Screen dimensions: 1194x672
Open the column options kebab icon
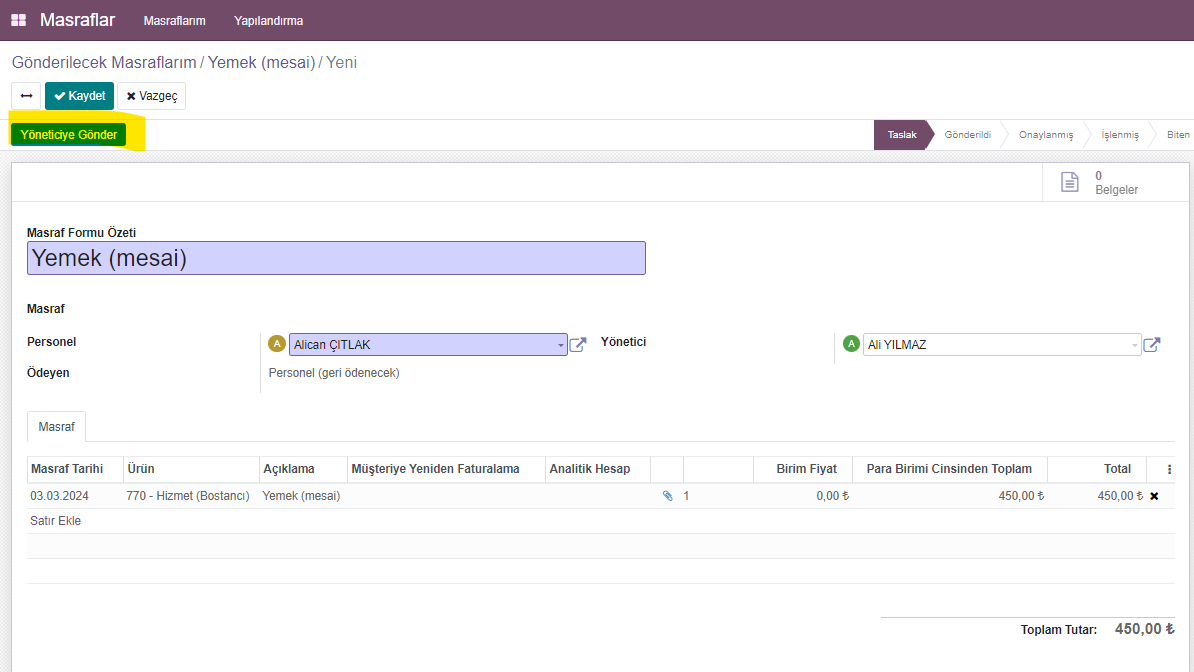point(1170,469)
